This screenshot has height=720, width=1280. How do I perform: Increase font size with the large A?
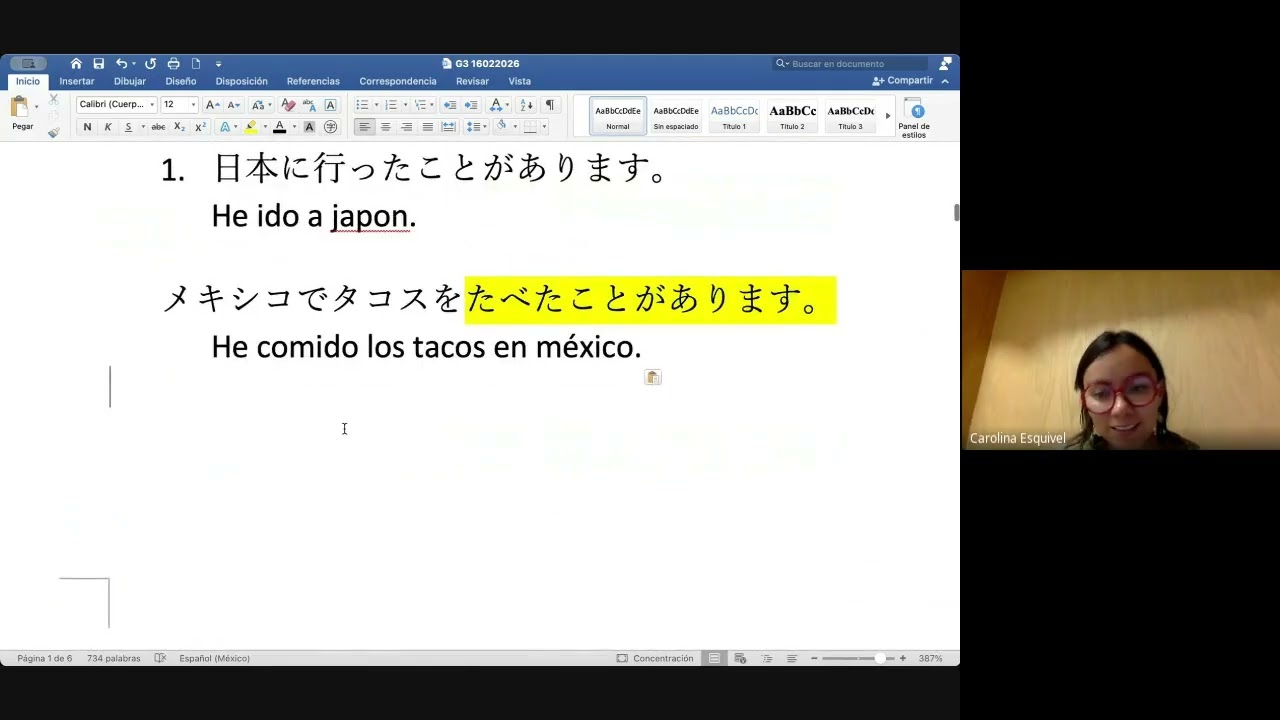point(212,105)
